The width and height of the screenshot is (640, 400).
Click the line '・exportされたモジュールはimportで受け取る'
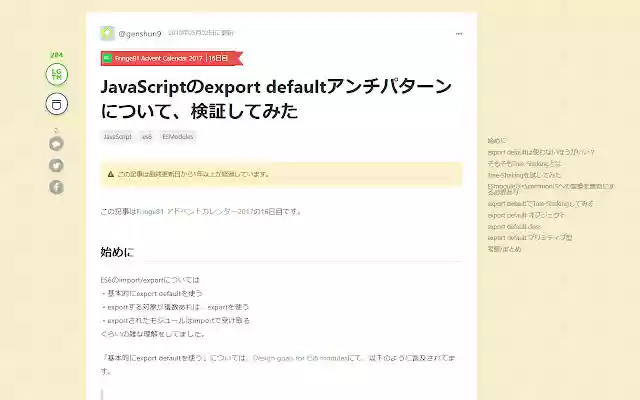click(175, 320)
